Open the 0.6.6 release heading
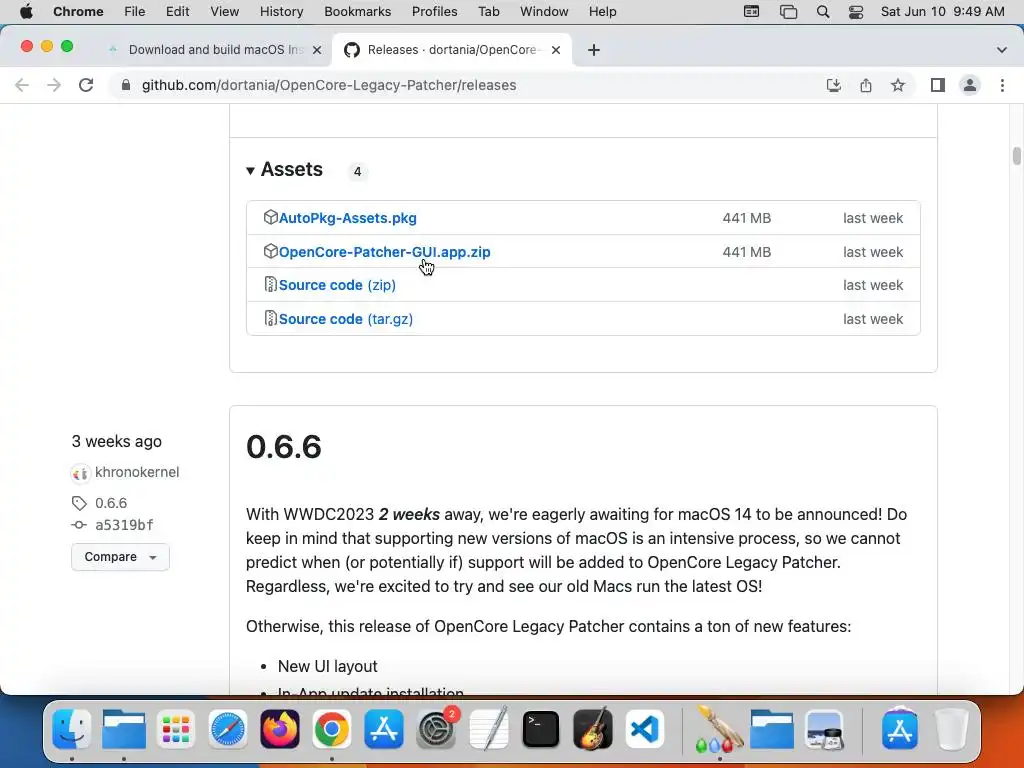Viewport: 1024px width, 768px height. [x=283, y=447]
